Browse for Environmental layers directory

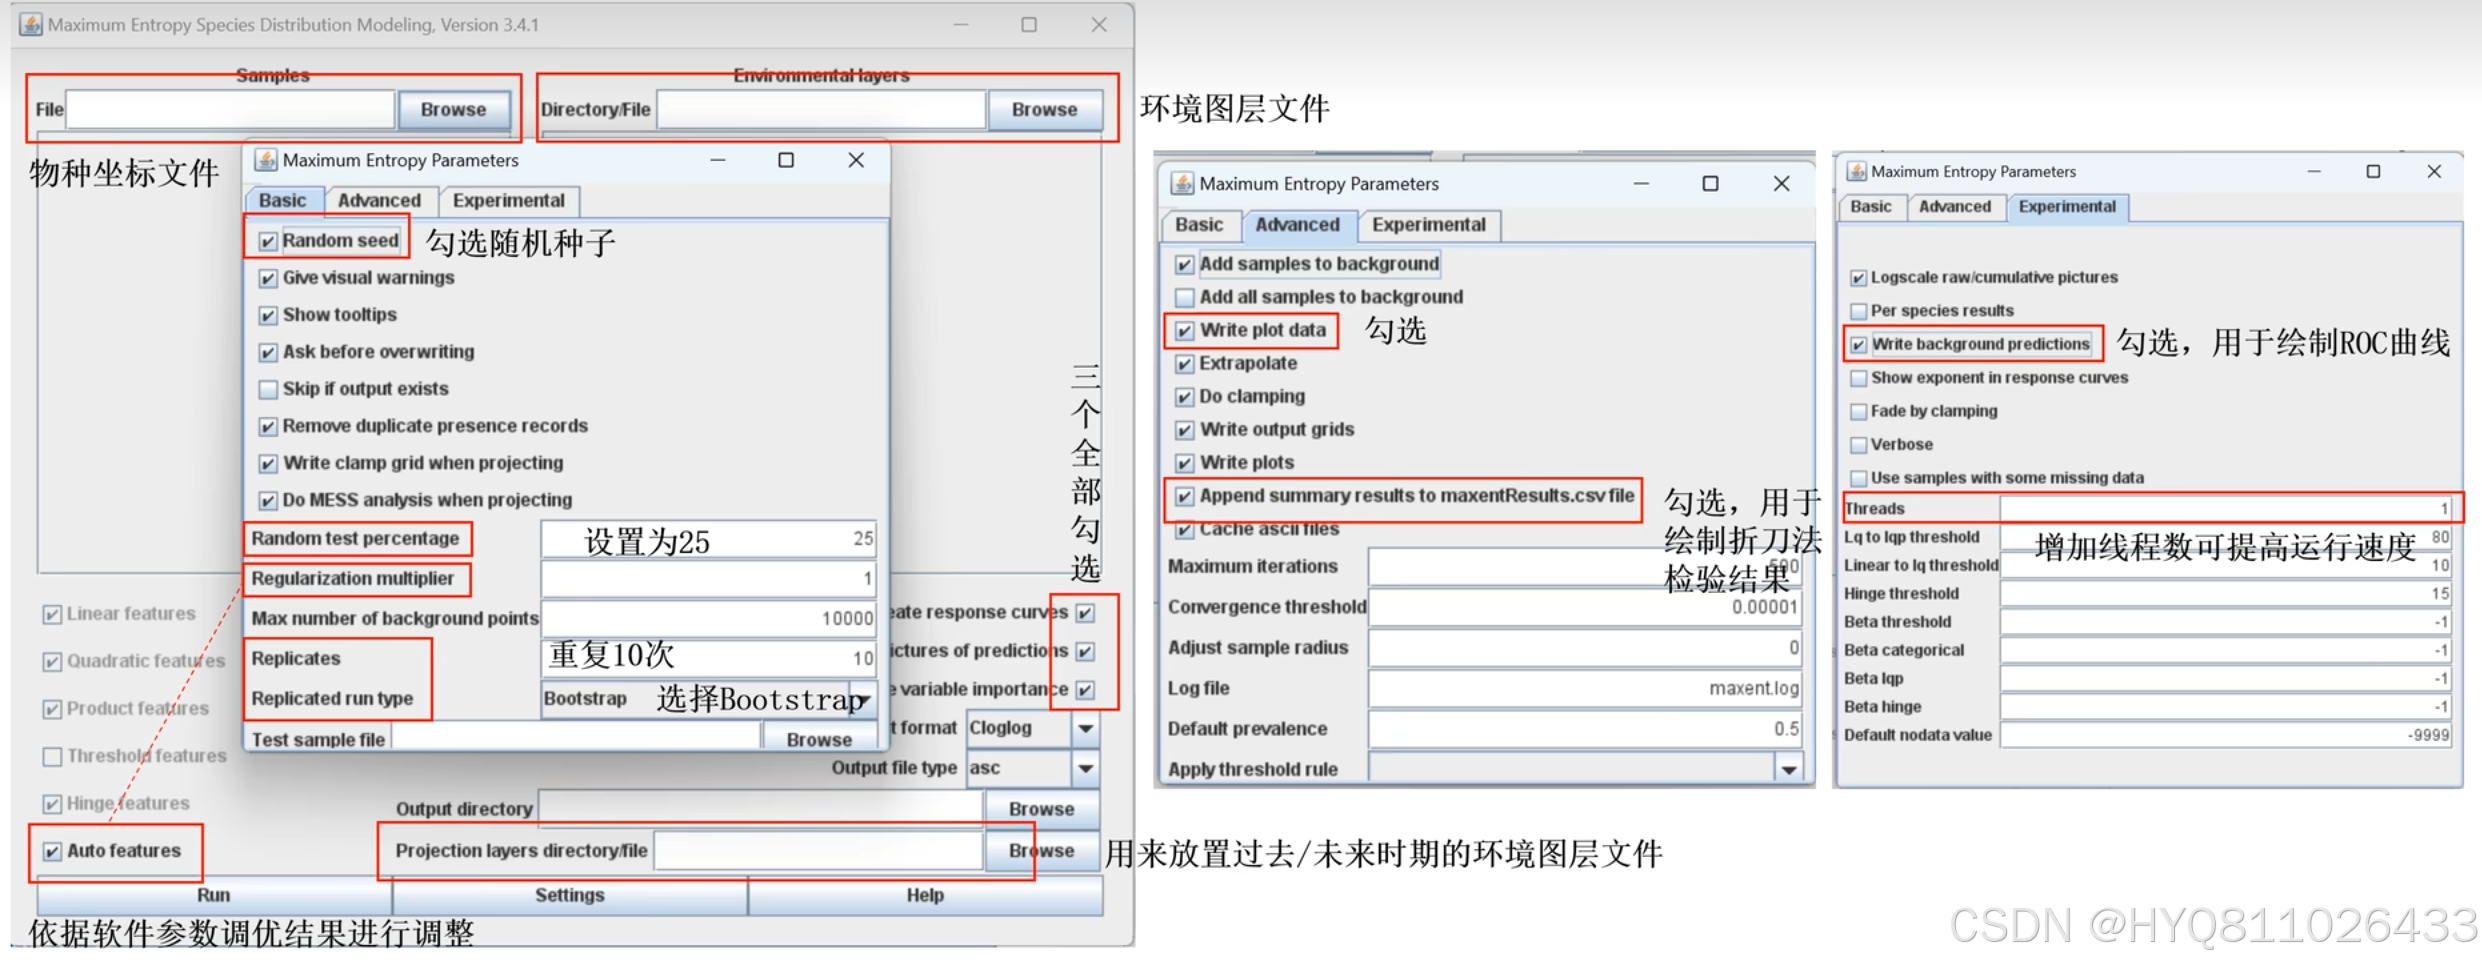click(1045, 110)
